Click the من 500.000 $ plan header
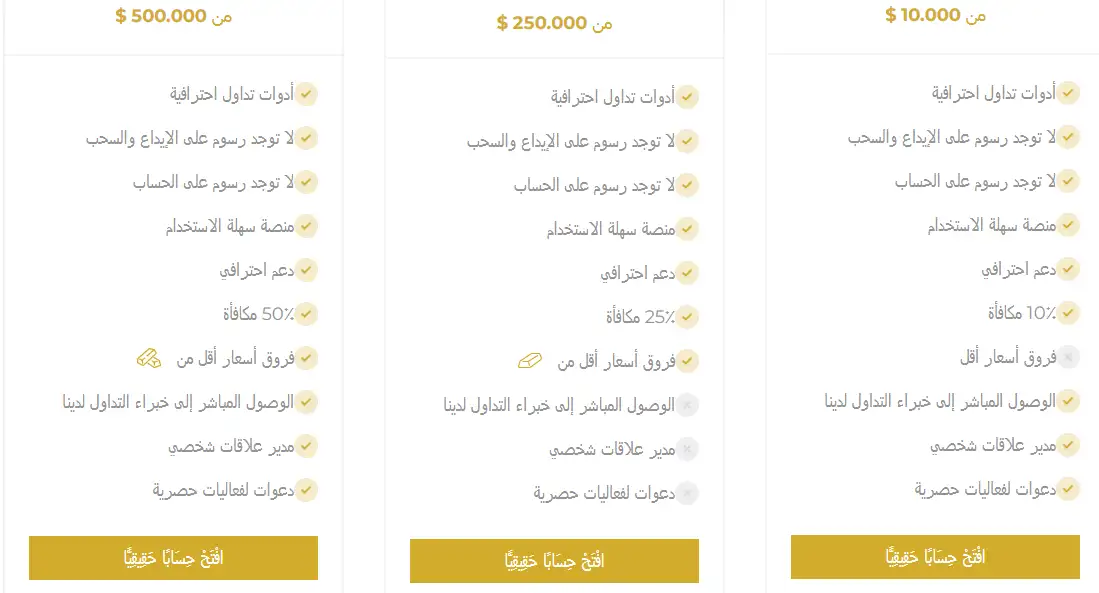Image resolution: width=1099 pixels, height=593 pixels. pyautogui.click(x=172, y=15)
